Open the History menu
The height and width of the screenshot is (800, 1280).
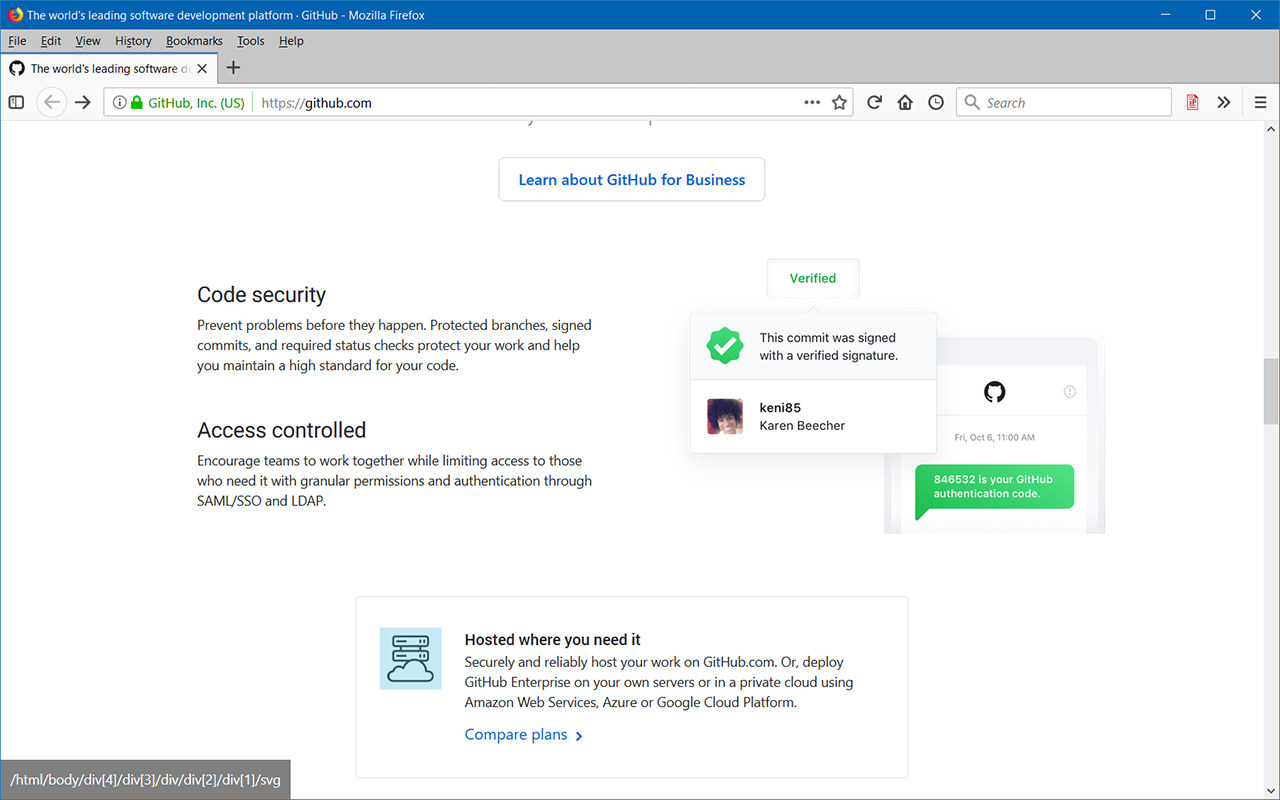133,41
